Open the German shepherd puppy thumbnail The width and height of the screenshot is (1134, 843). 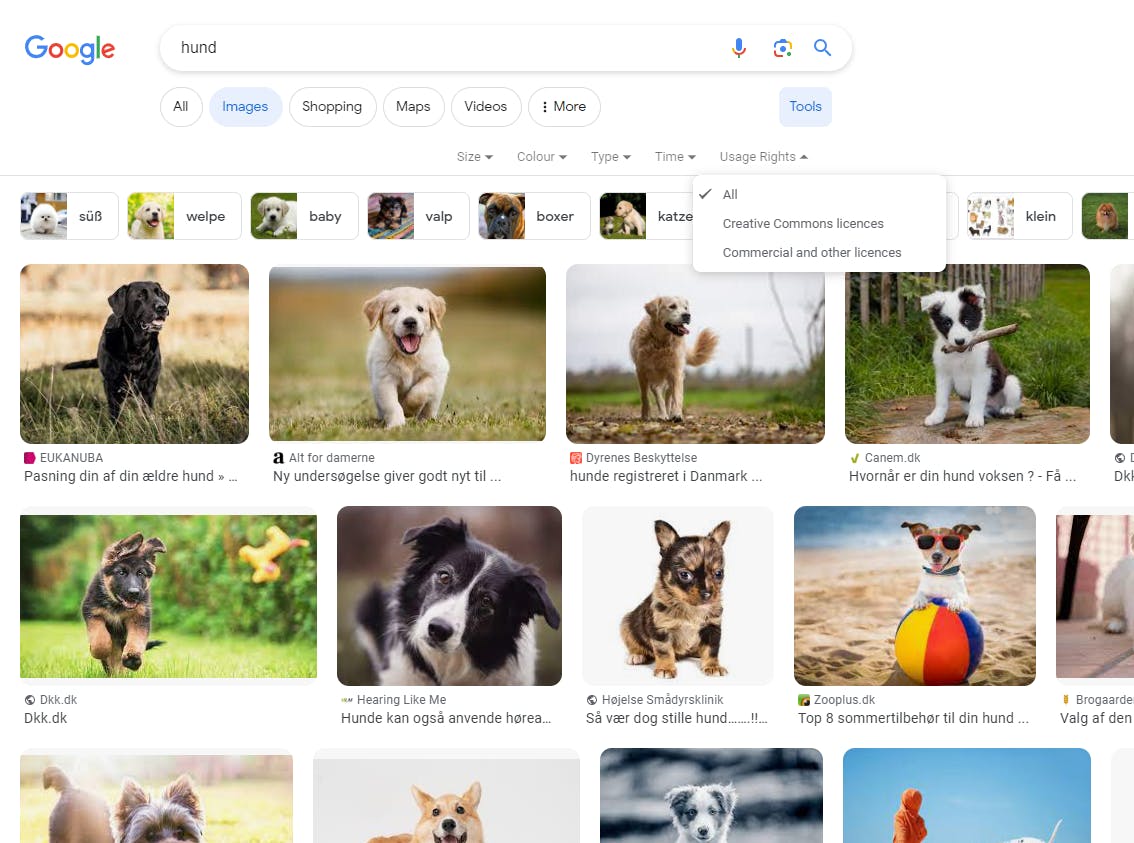[x=169, y=596]
